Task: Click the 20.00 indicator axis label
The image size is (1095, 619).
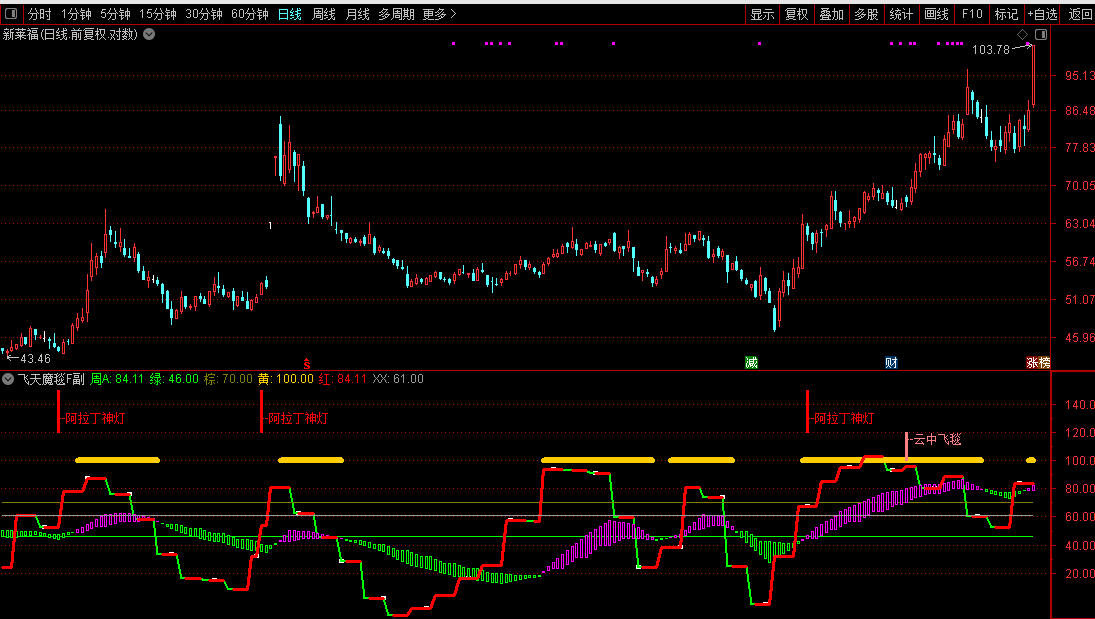Action: pyautogui.click(x=1080, y=574)
